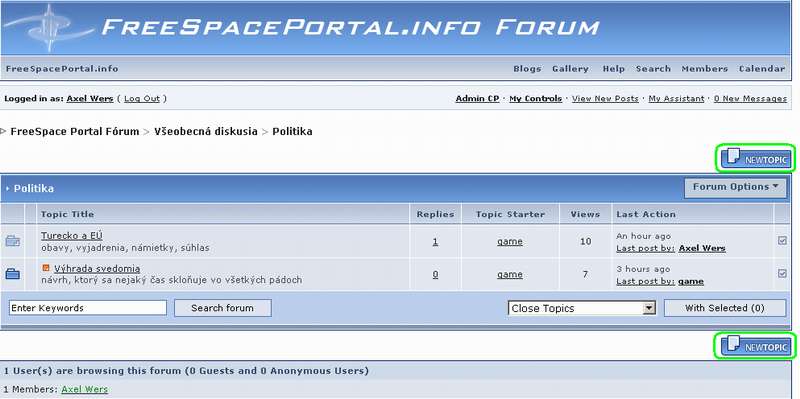Click topic starter game in Výhrada row
The image size is (800, 399).
(510, 275)
